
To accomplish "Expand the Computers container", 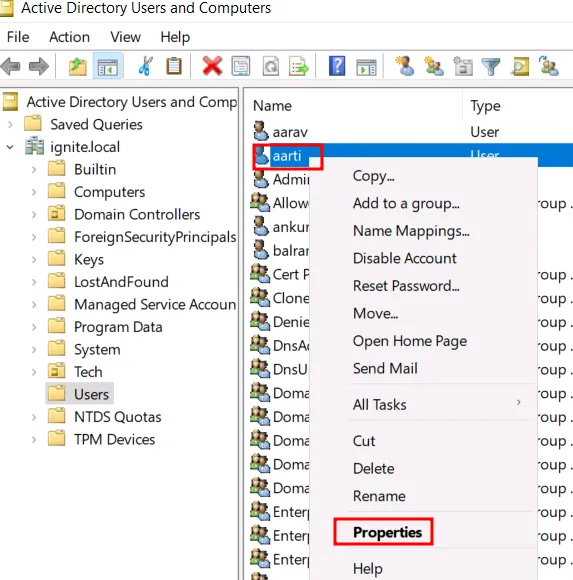I will 34,192.
